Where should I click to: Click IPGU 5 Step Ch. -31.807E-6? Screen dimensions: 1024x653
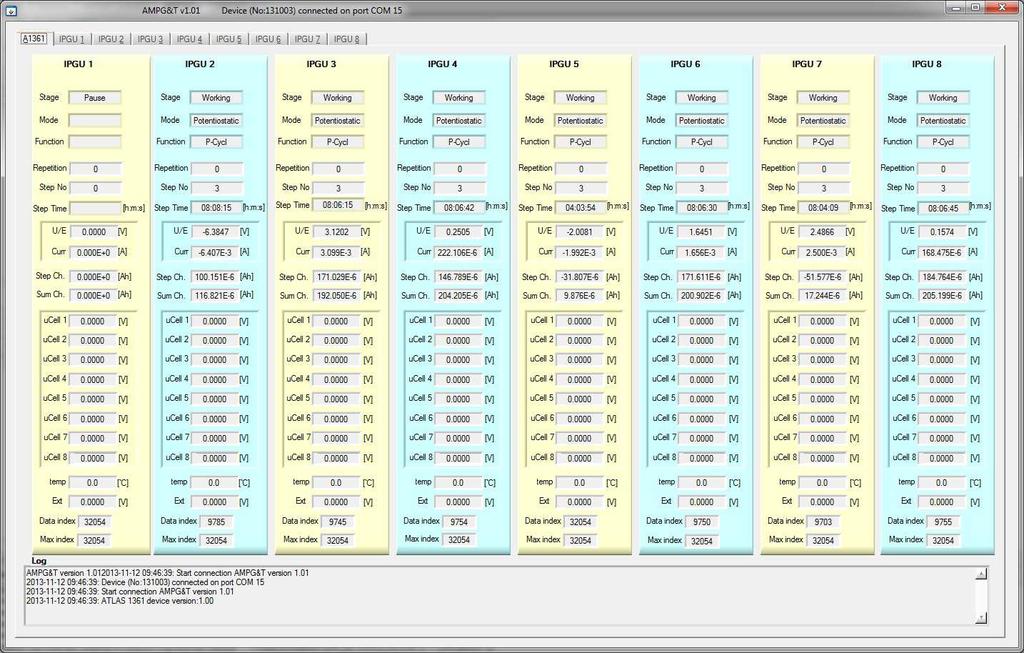coord(579,277)
